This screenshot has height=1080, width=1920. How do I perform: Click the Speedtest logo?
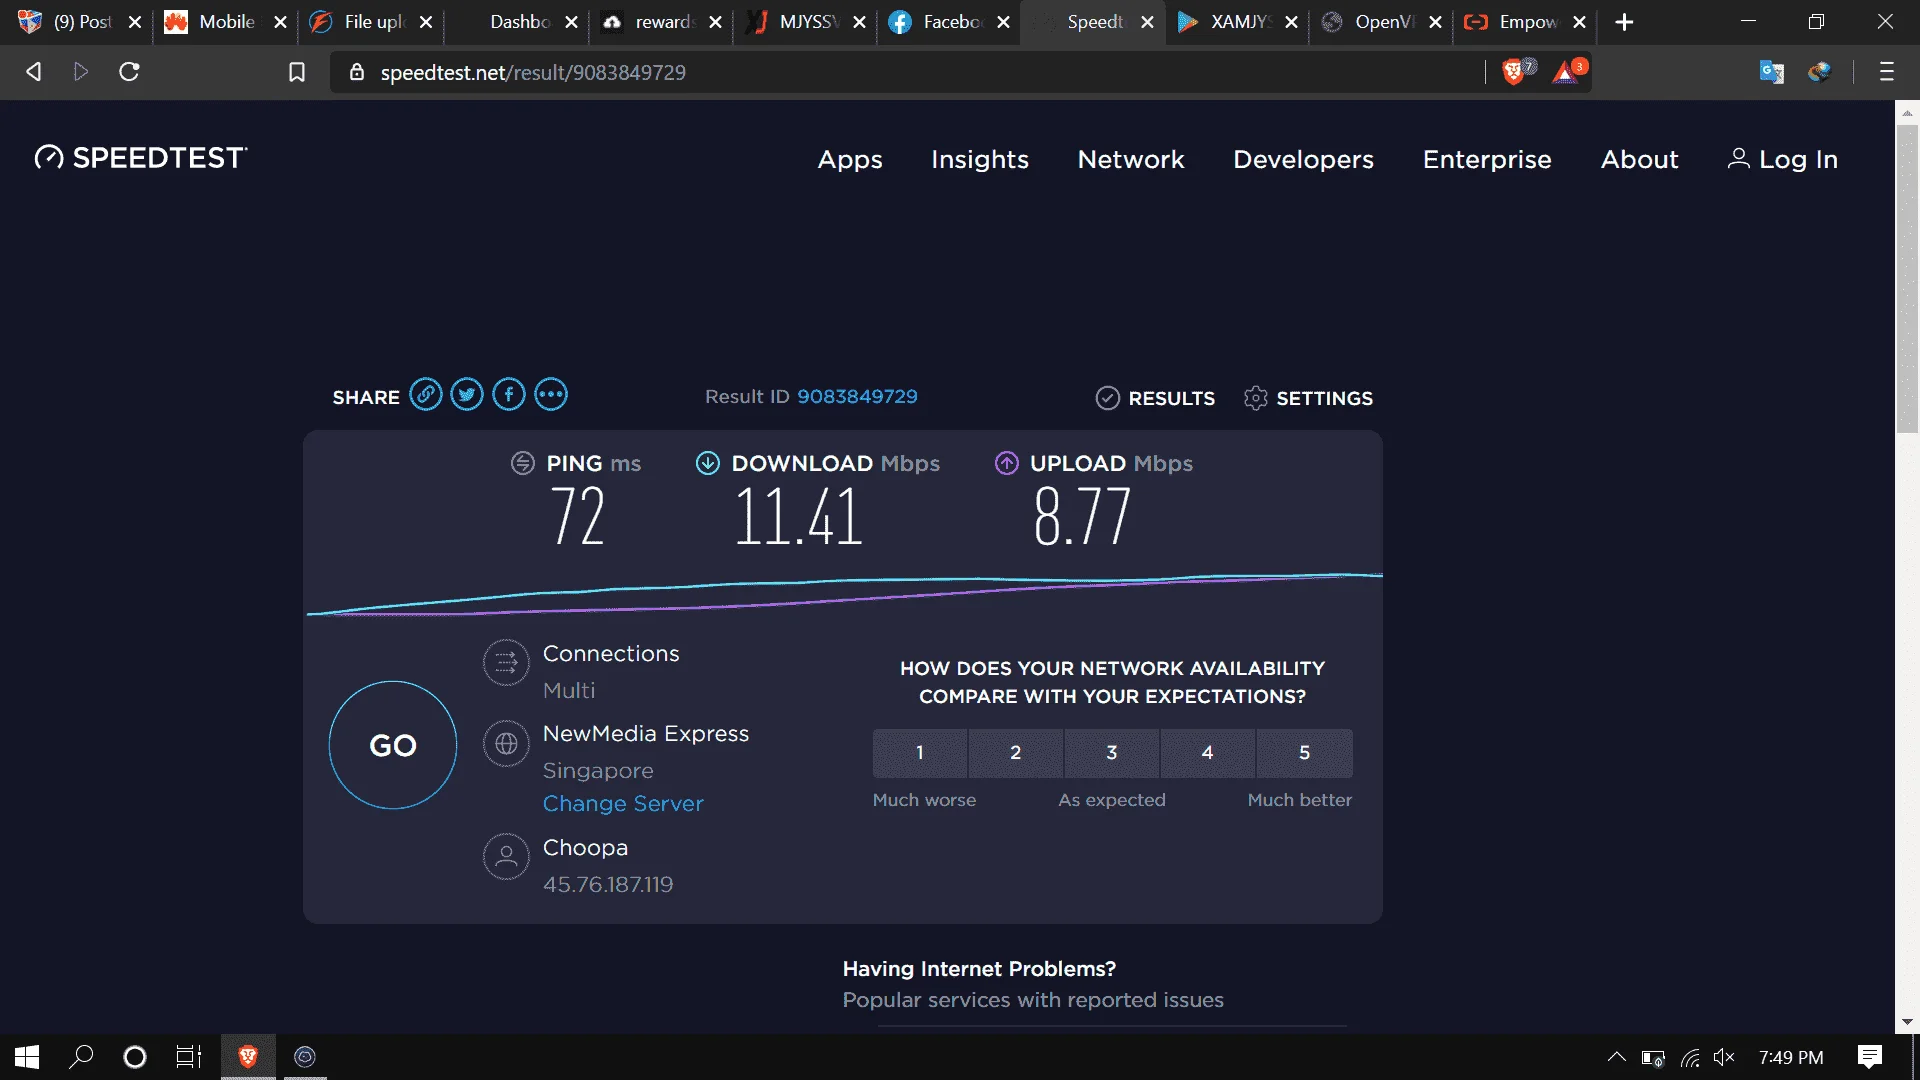tap(141, 158)
